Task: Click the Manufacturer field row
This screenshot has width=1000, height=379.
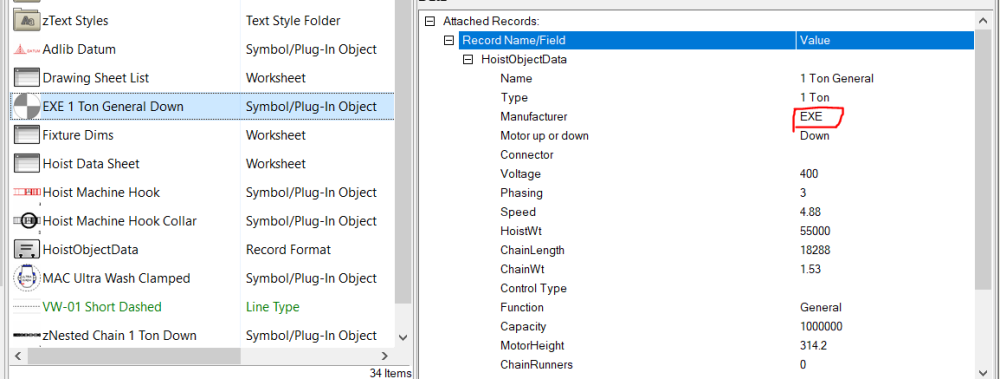Action: (x=533, y=117)
